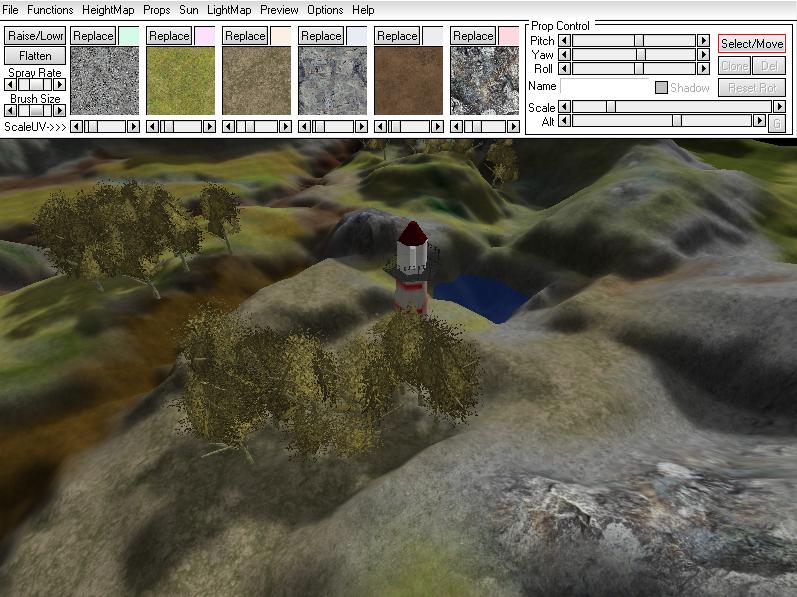Viewport: 797px width, 597px height.
Task: Increase Brush Size with right arrow
Action: coord(60,110)
